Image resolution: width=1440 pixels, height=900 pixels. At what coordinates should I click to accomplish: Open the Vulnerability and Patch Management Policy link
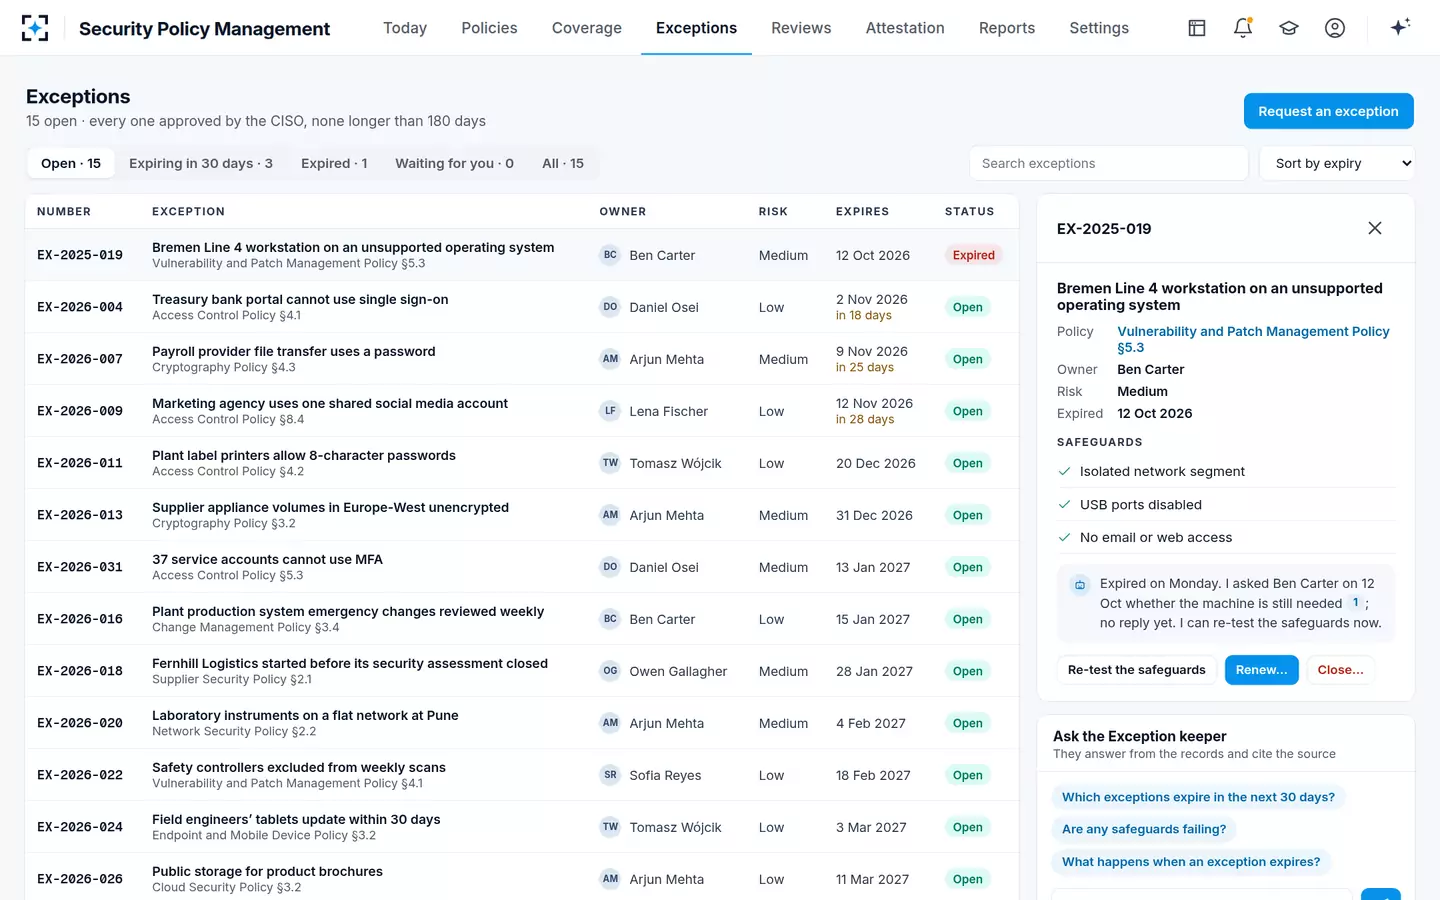(1253, 339)
